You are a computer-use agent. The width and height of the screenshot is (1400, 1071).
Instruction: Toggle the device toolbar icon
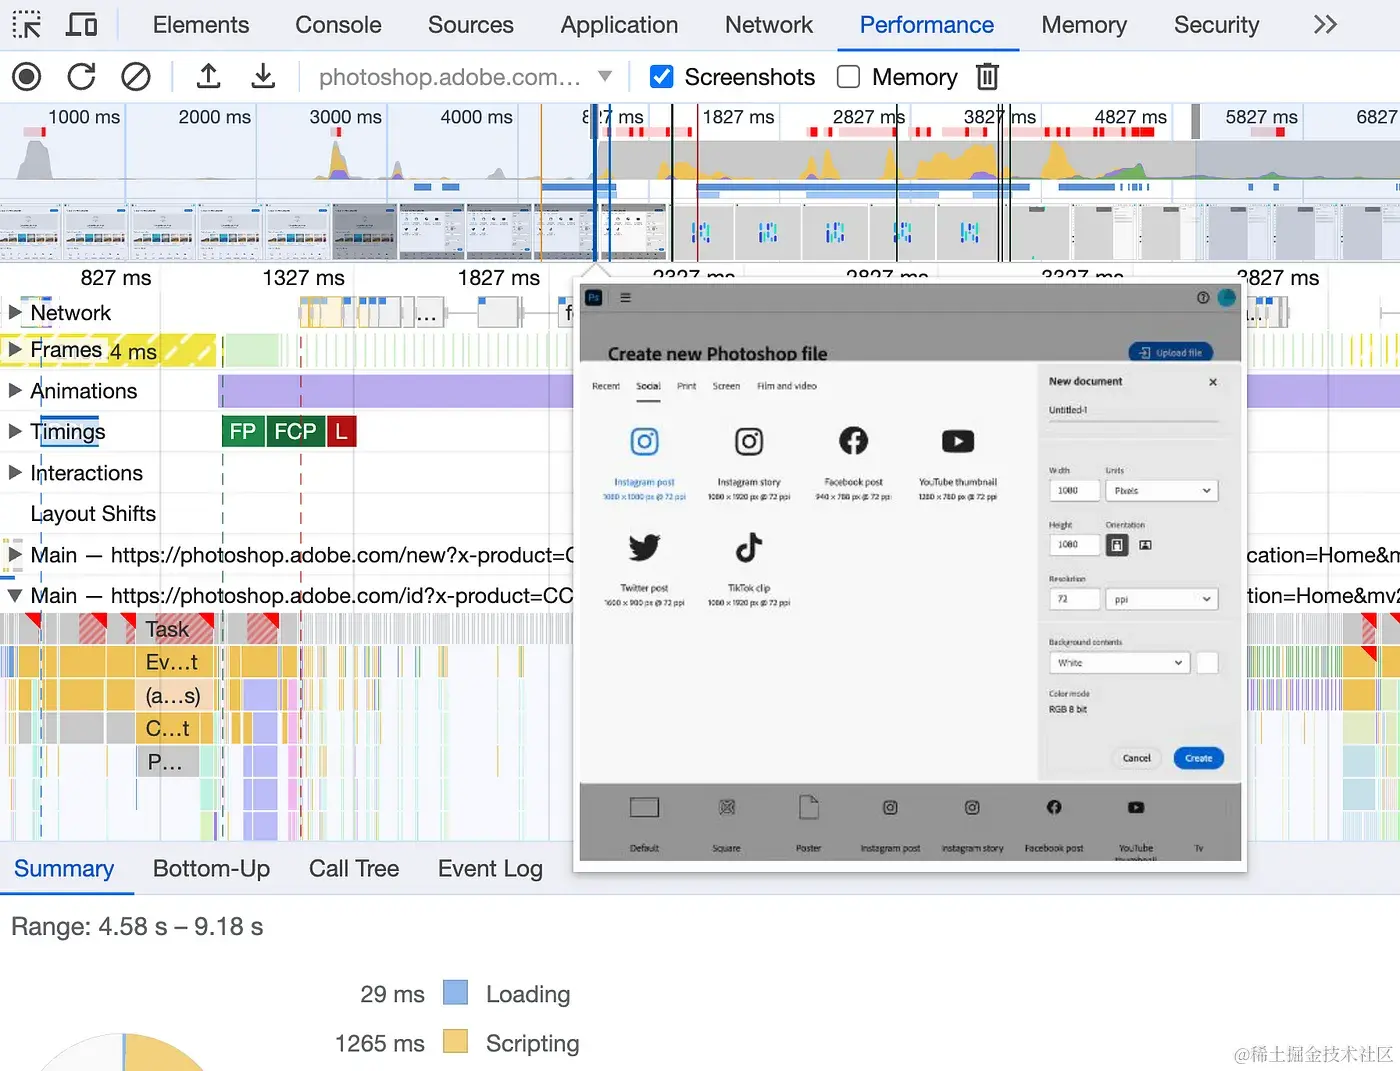coord(81,25)
